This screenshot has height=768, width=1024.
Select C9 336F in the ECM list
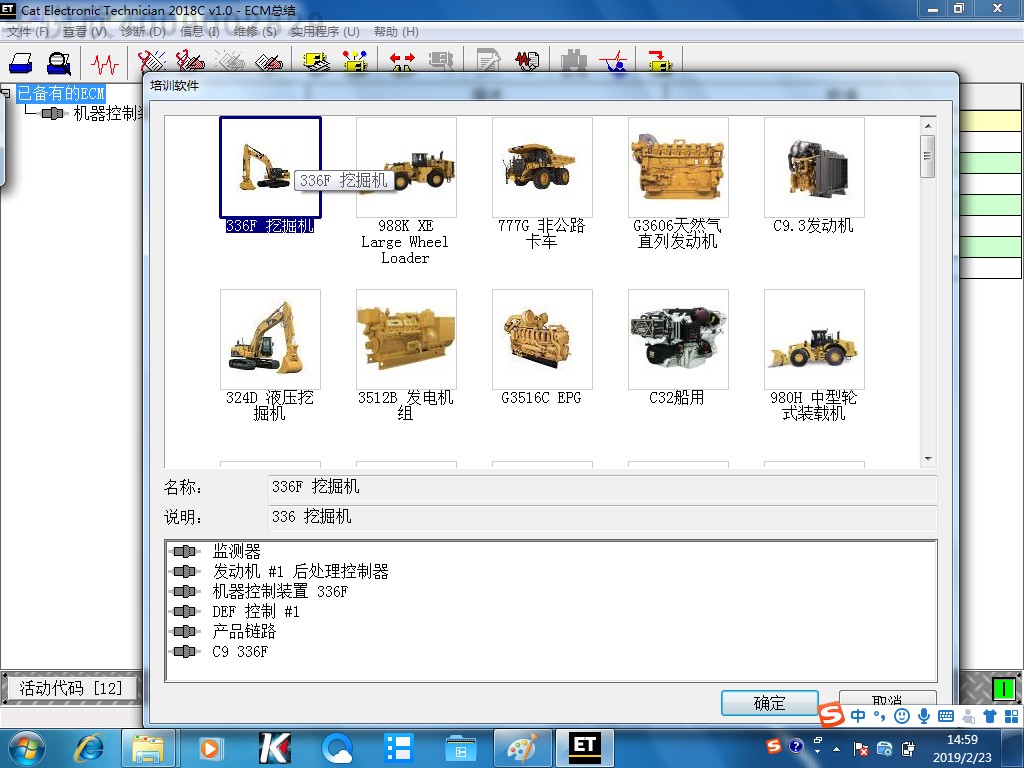click(240, 652)
